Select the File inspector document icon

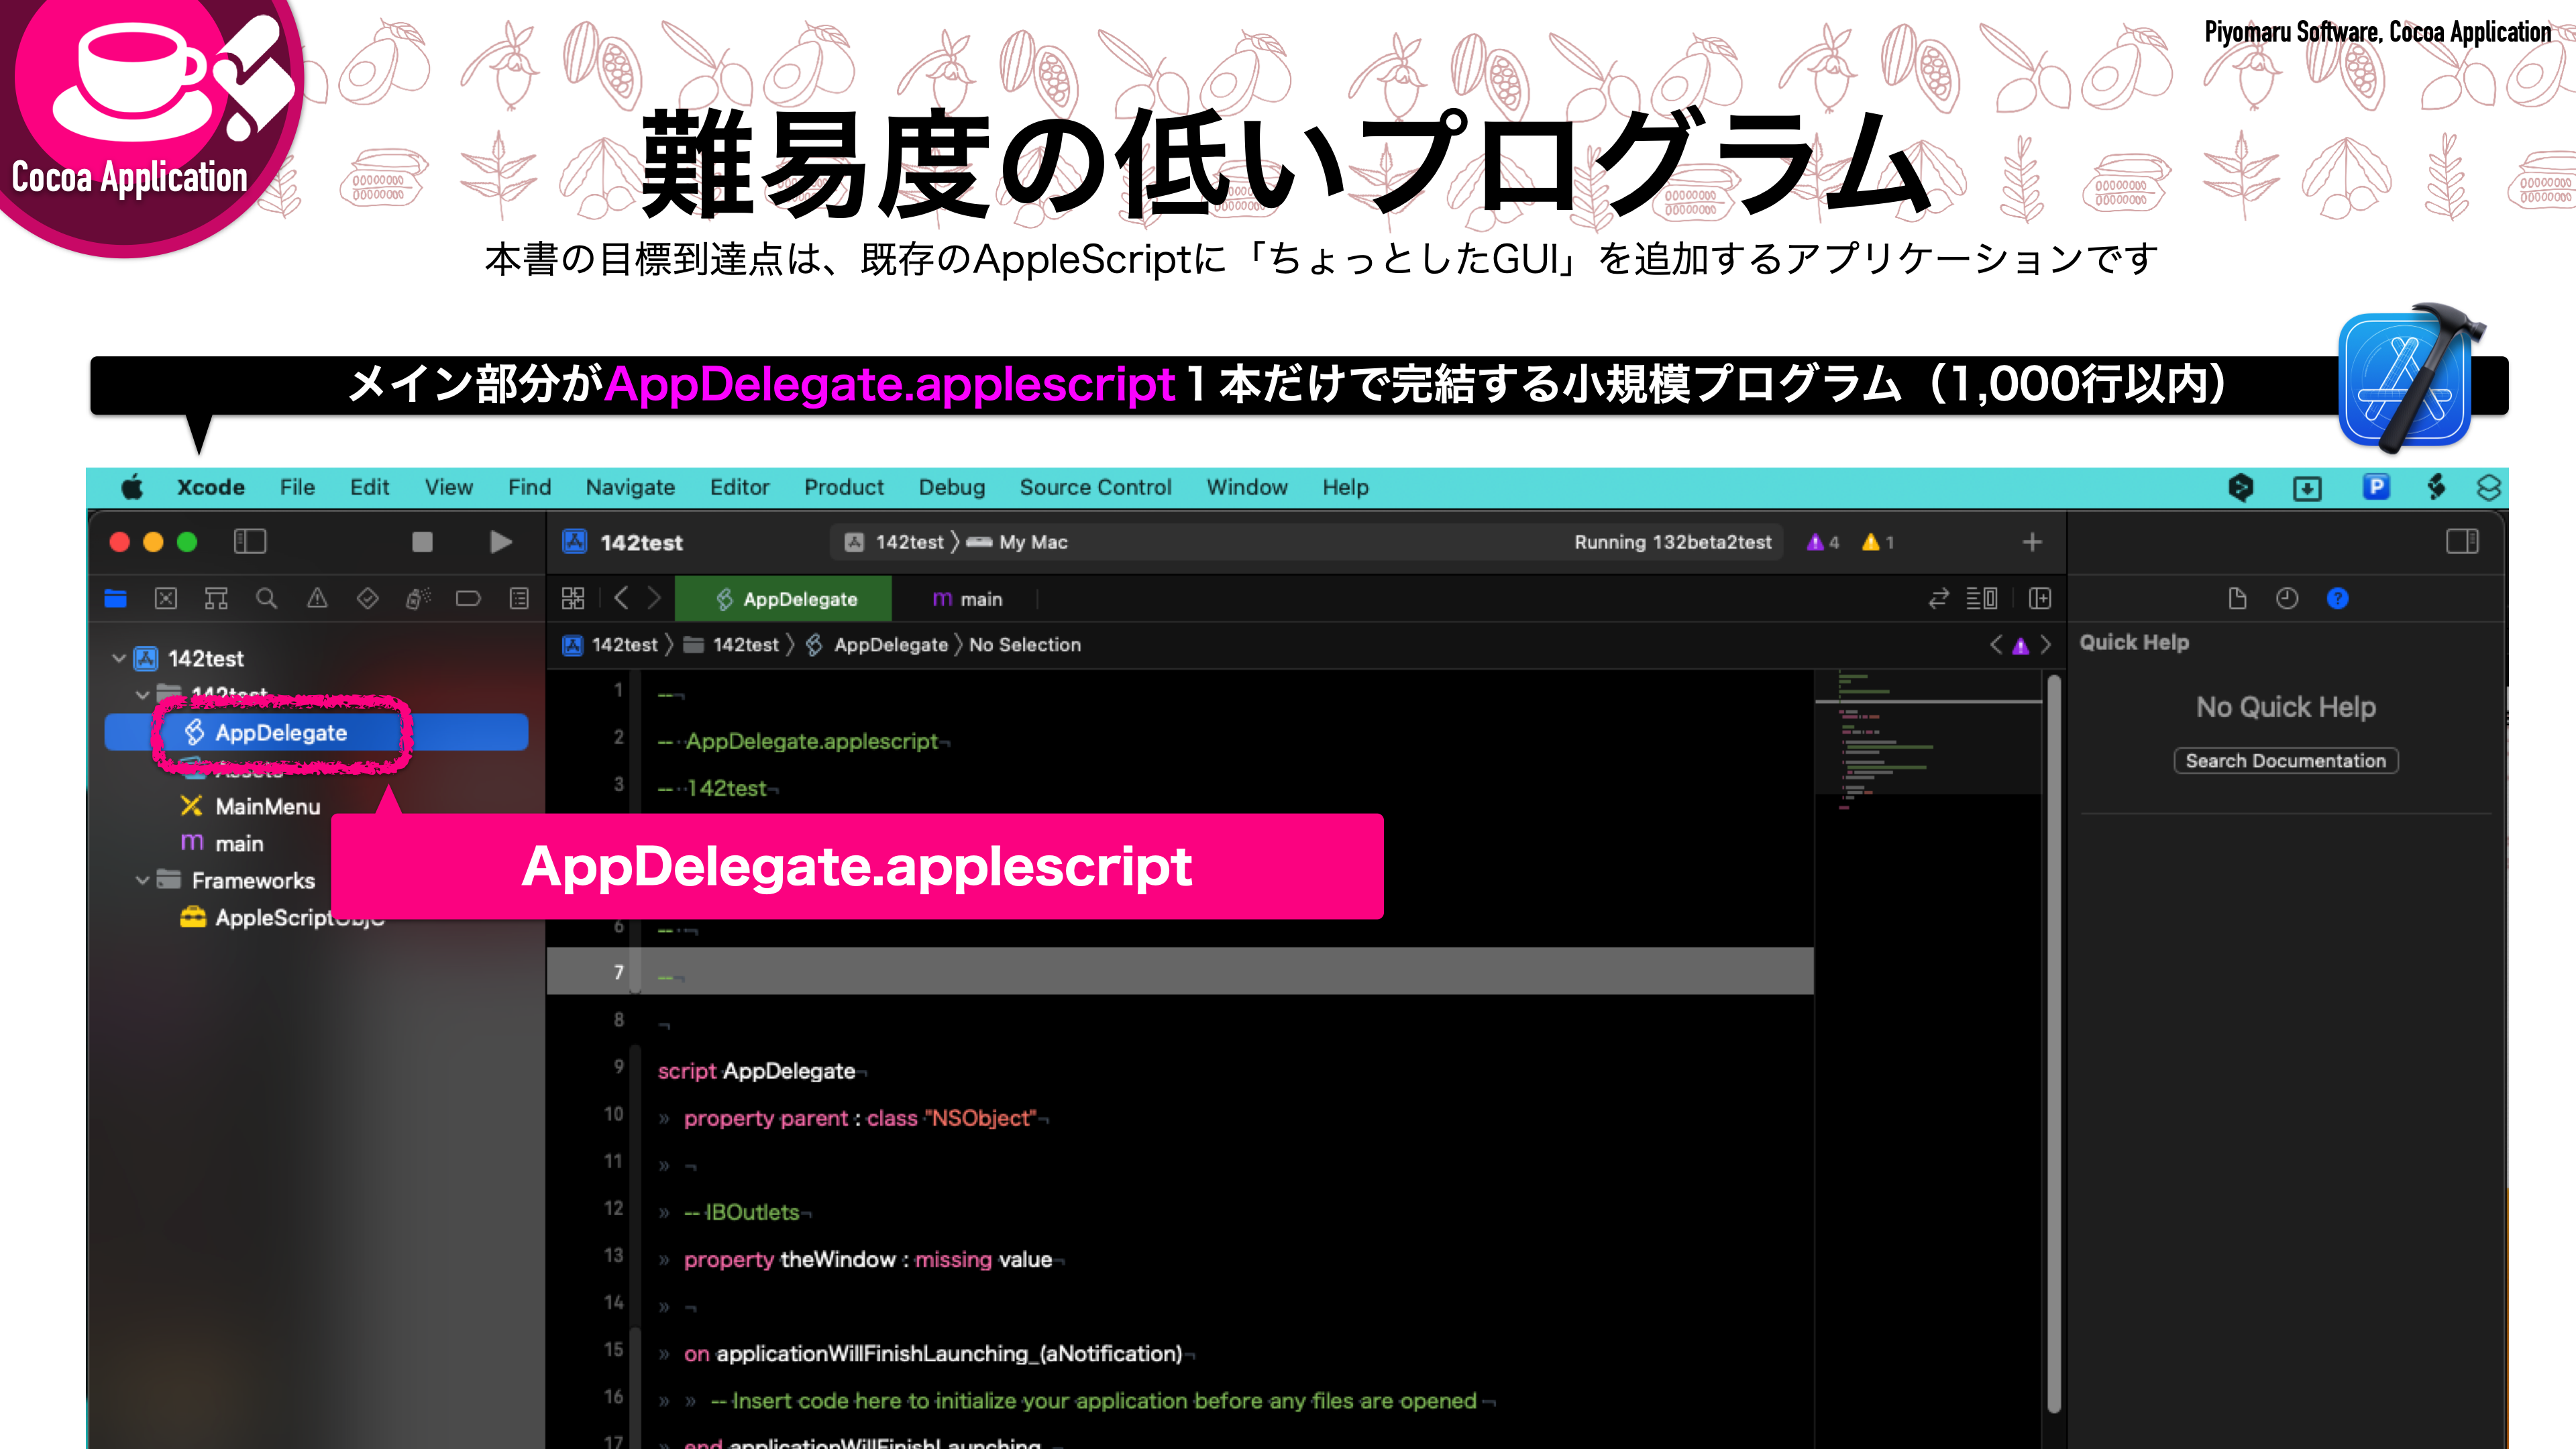click(2237, 598)
